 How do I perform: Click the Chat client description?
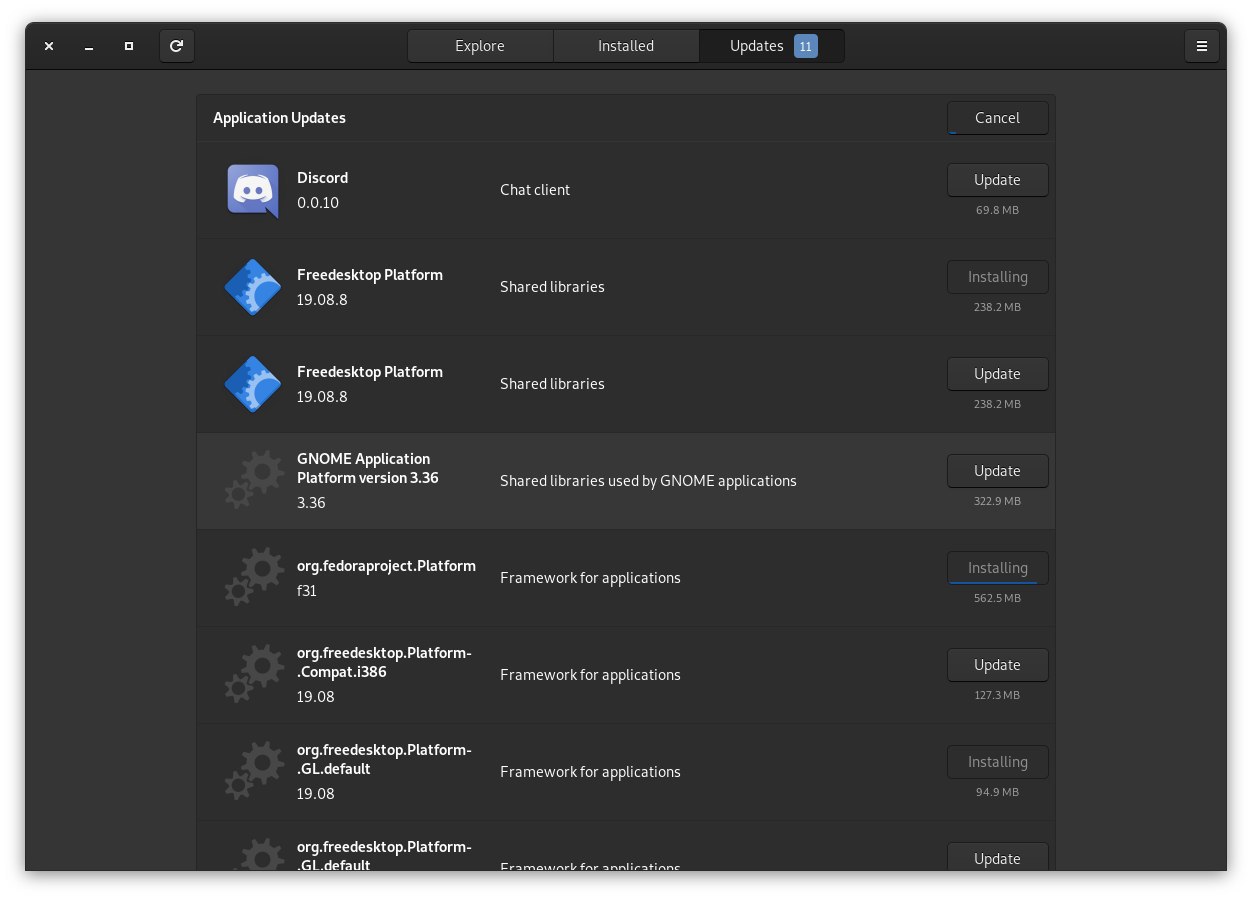535,190
